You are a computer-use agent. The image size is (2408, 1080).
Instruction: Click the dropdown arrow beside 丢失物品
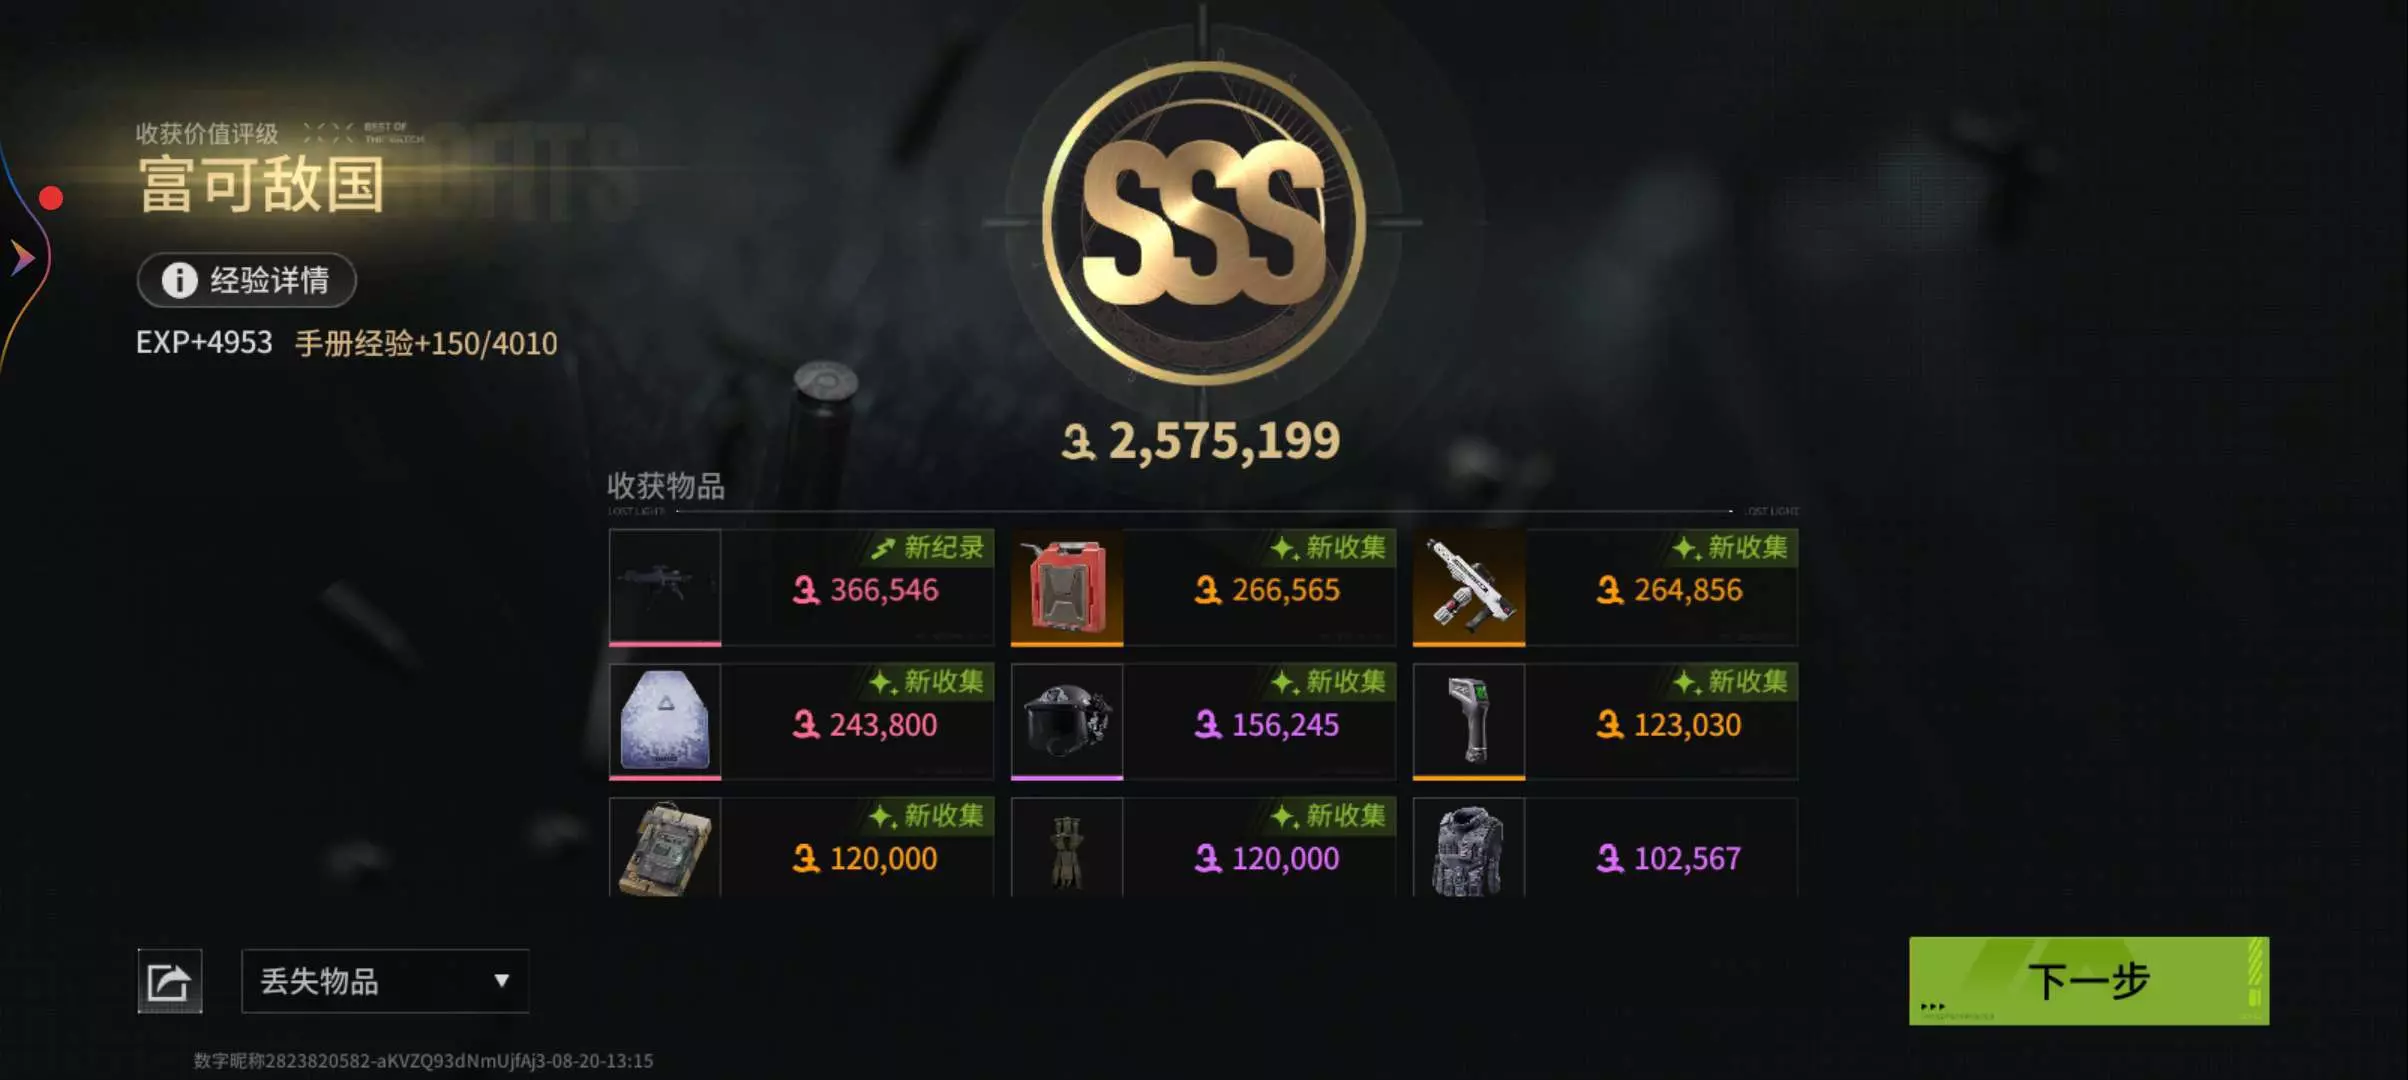click(502, 981)
